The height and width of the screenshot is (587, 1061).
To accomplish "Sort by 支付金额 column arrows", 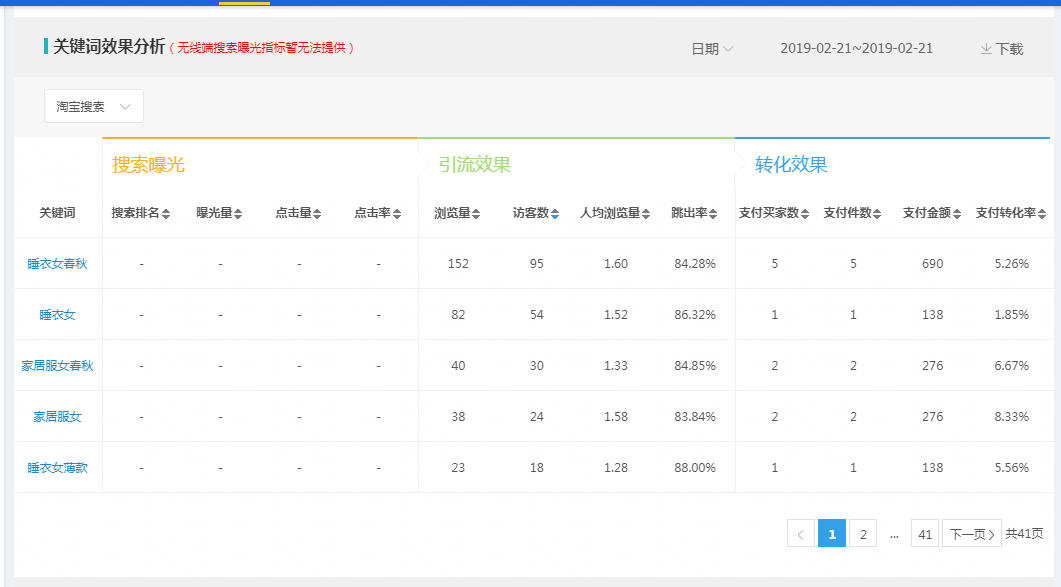I will click(957, 213).
